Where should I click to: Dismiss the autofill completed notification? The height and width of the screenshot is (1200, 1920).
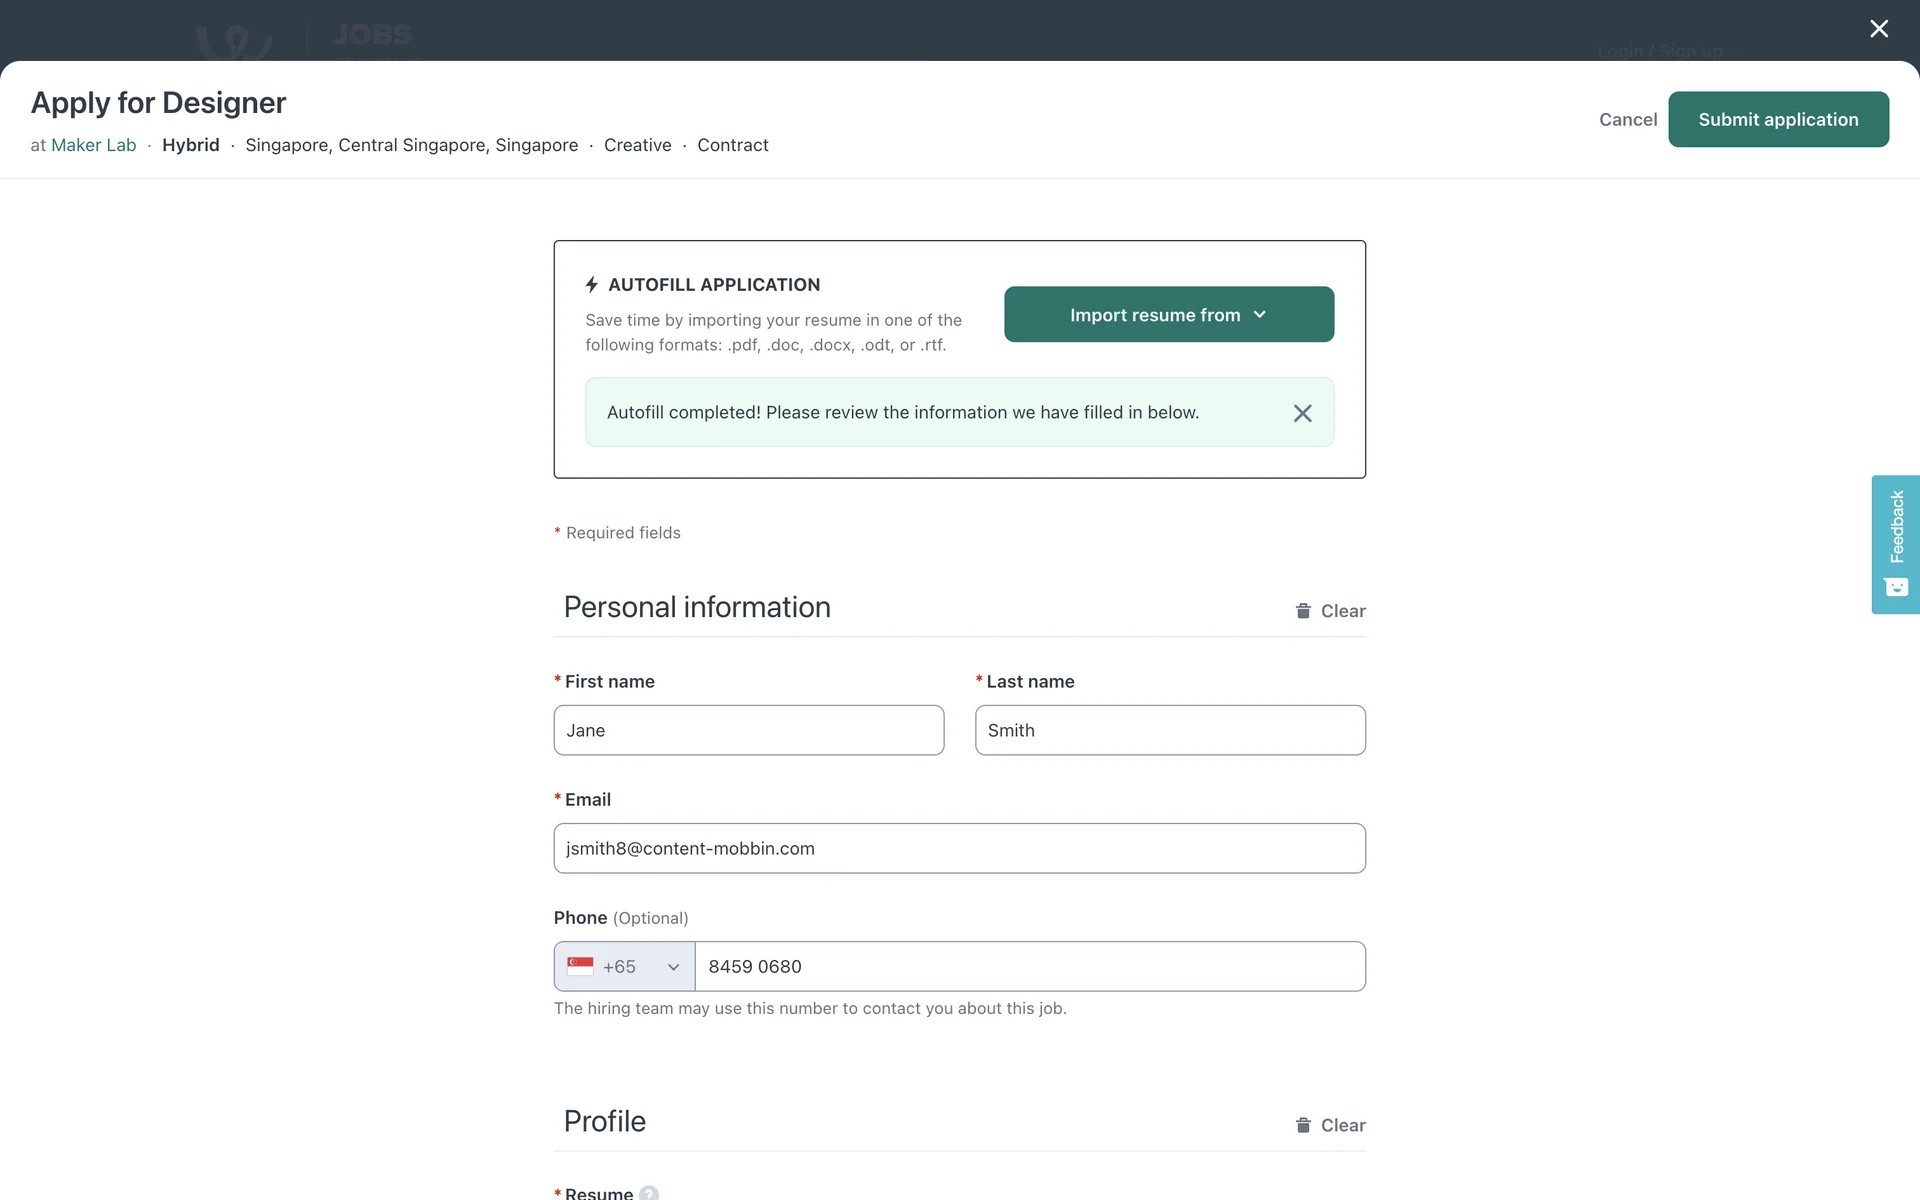(x=1302, y=413)
